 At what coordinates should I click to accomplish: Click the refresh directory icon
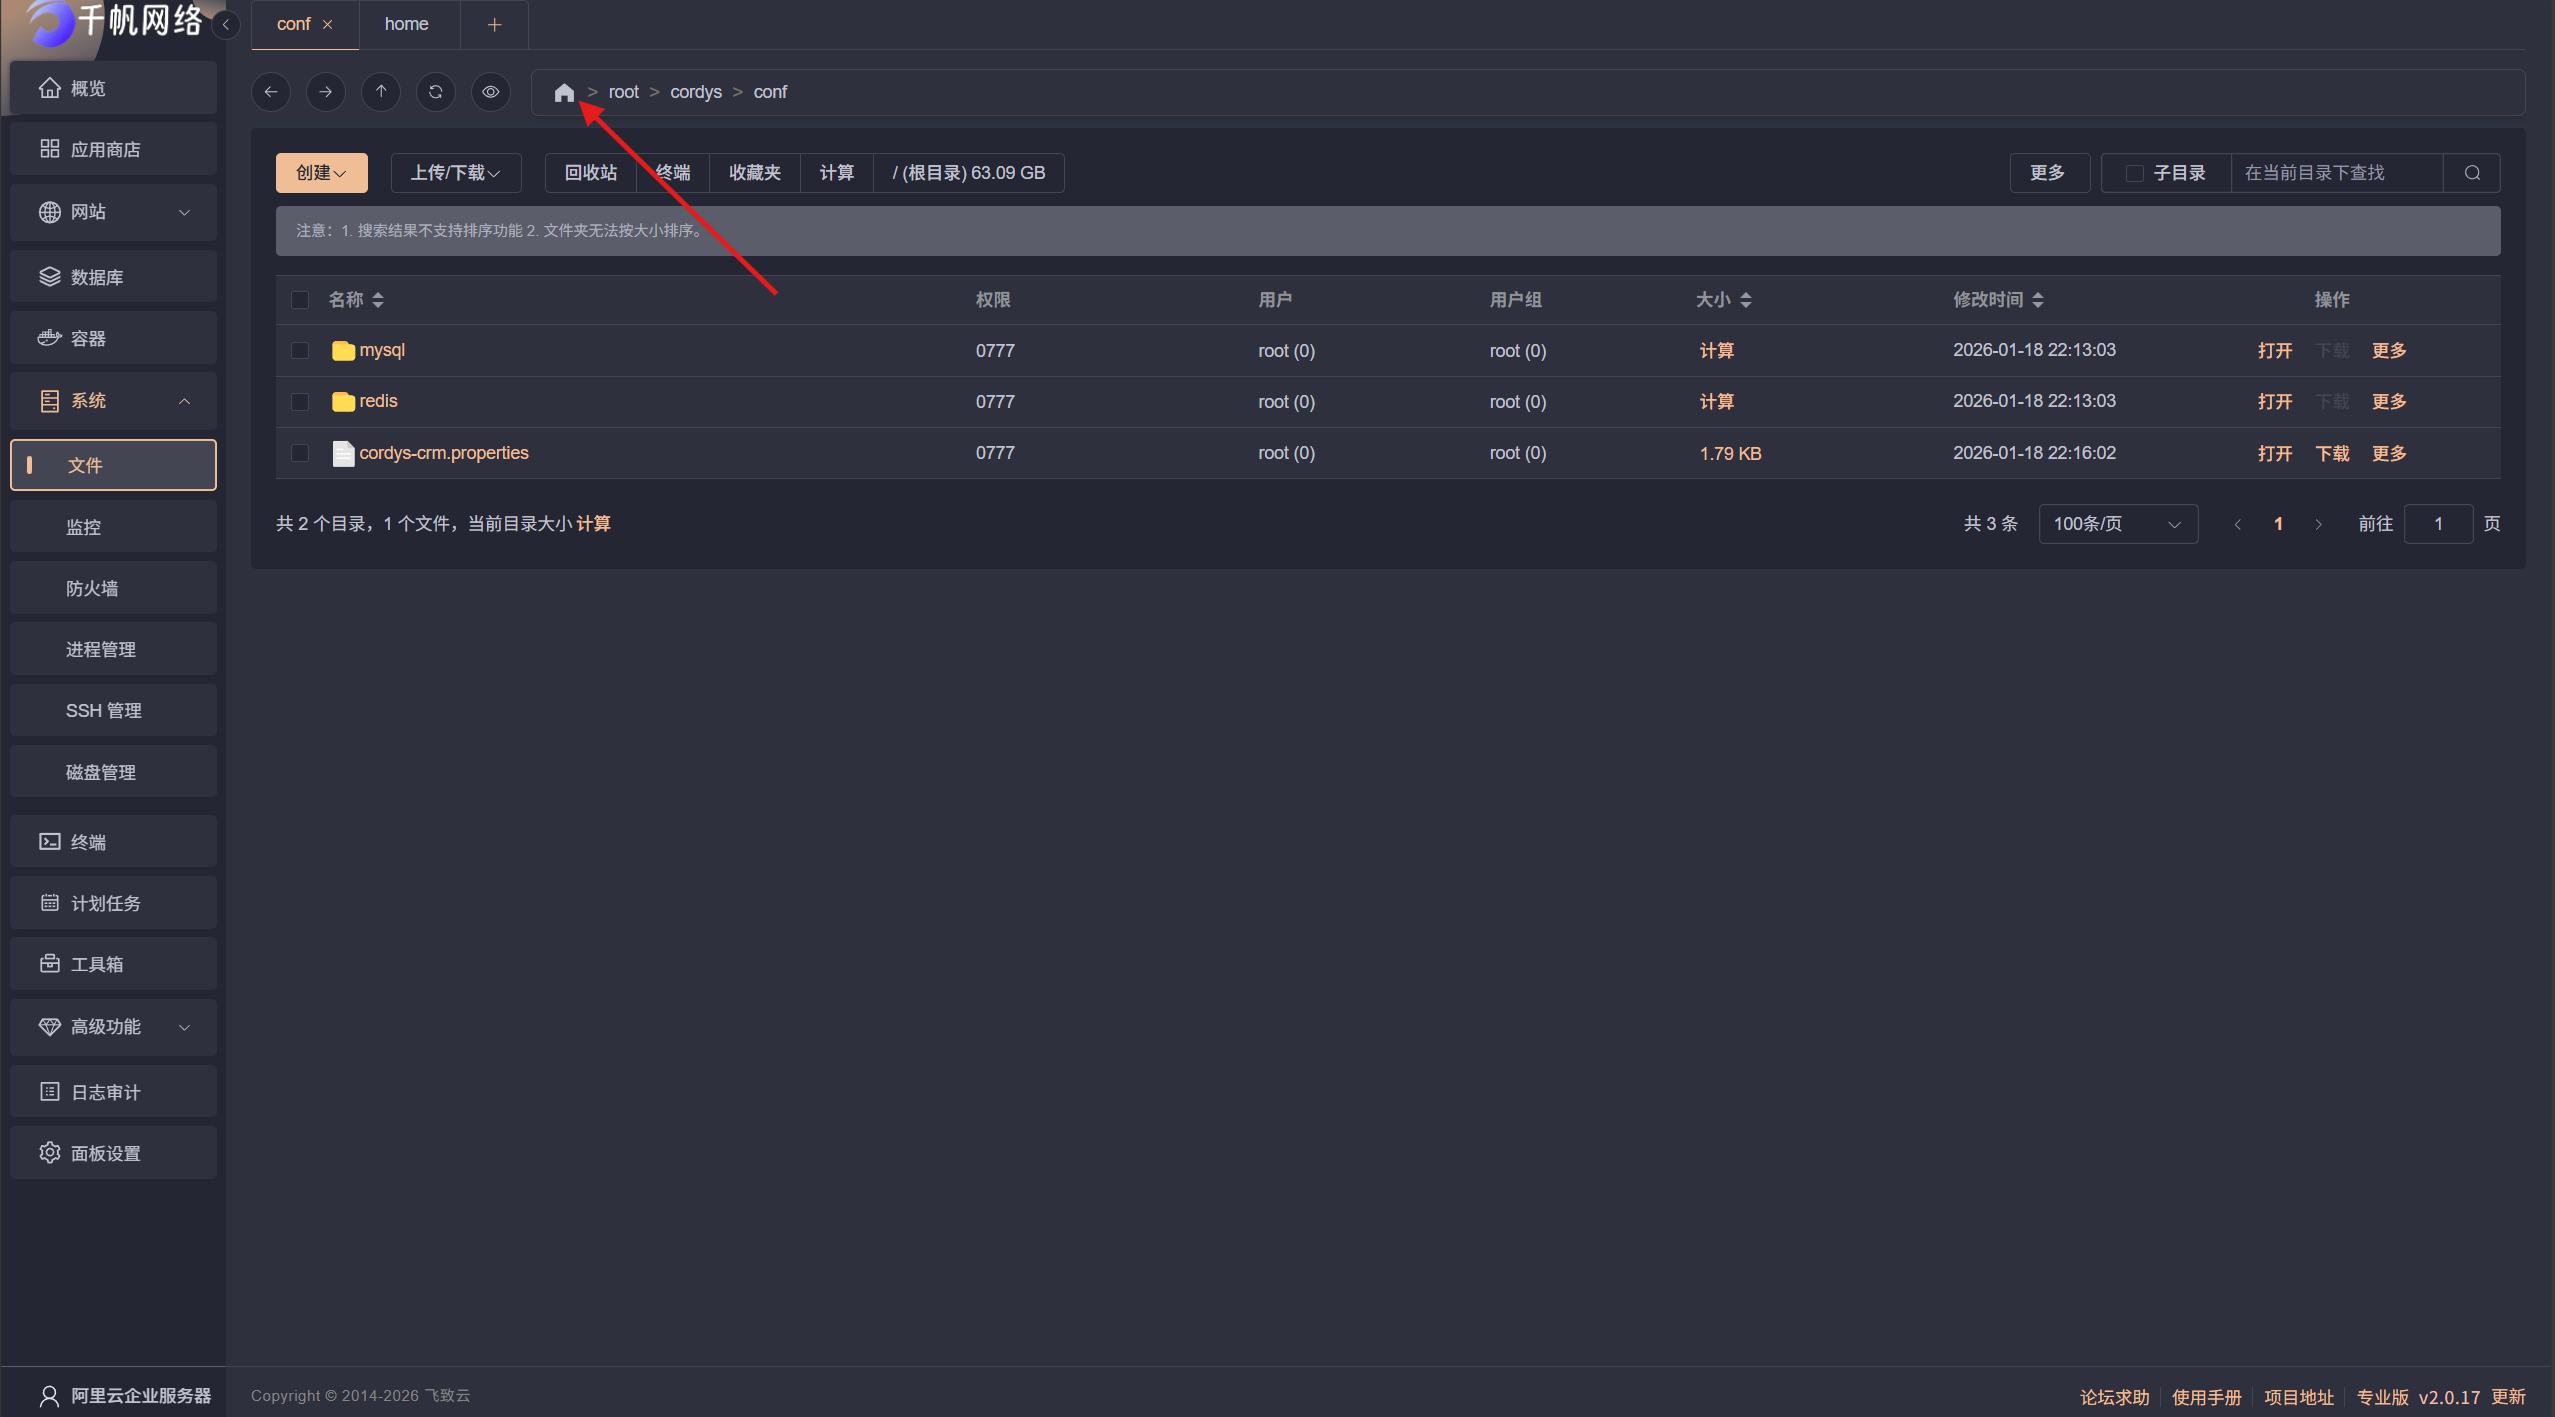pyautogui.click(x=436, y=92)
